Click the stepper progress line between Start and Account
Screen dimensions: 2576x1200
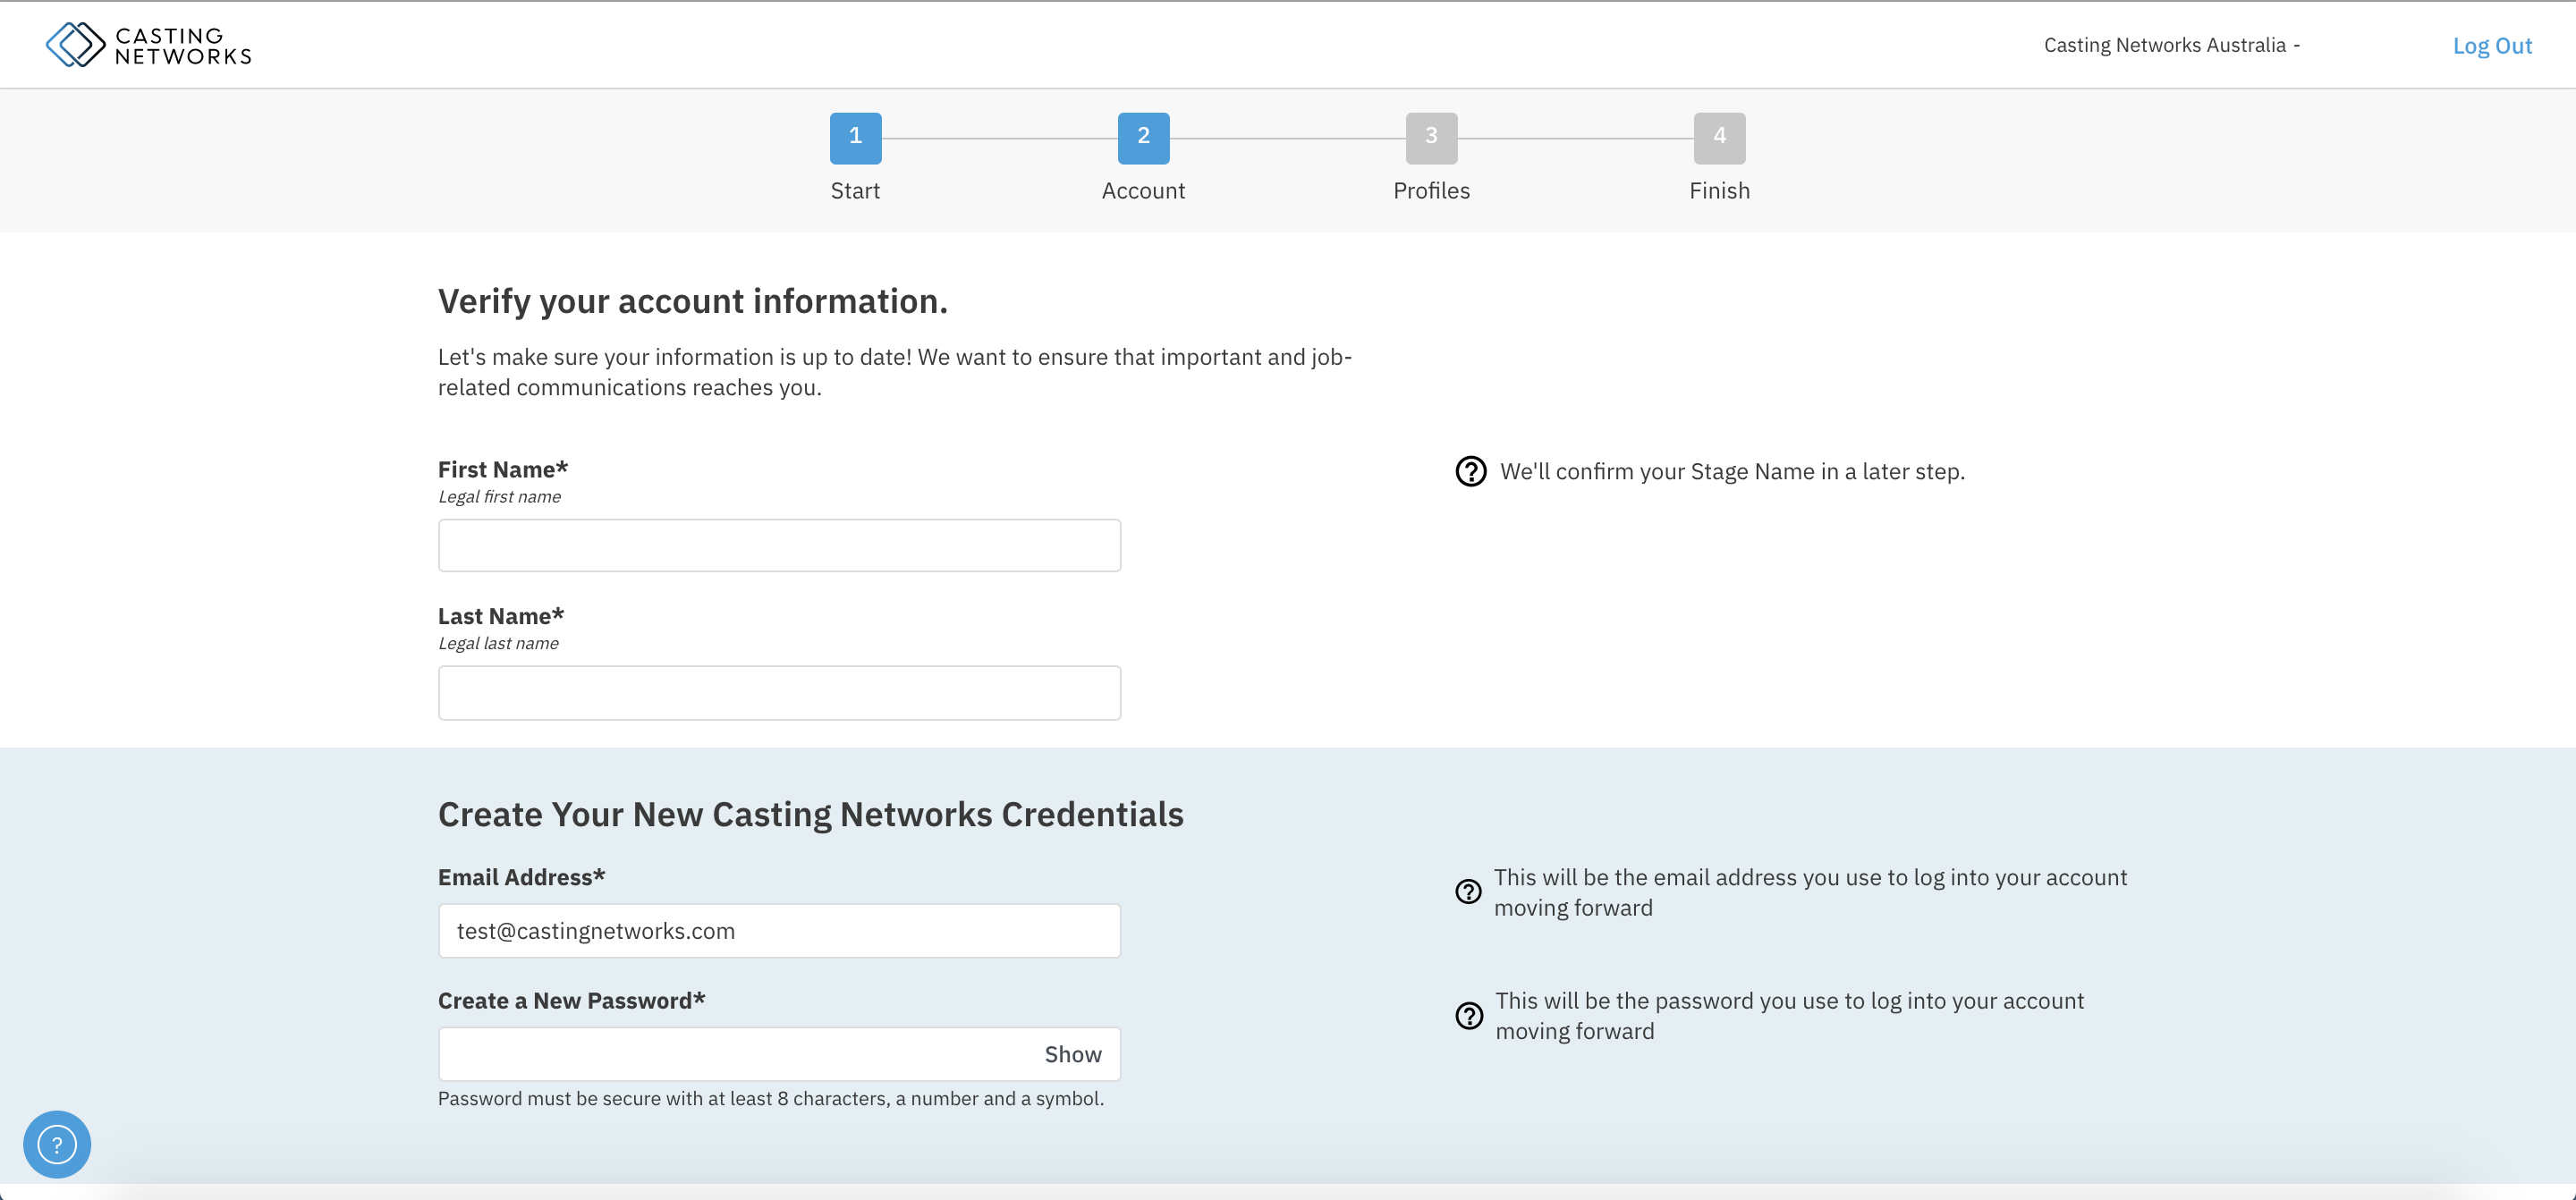pyautogui.click(x=1000, y=138)
